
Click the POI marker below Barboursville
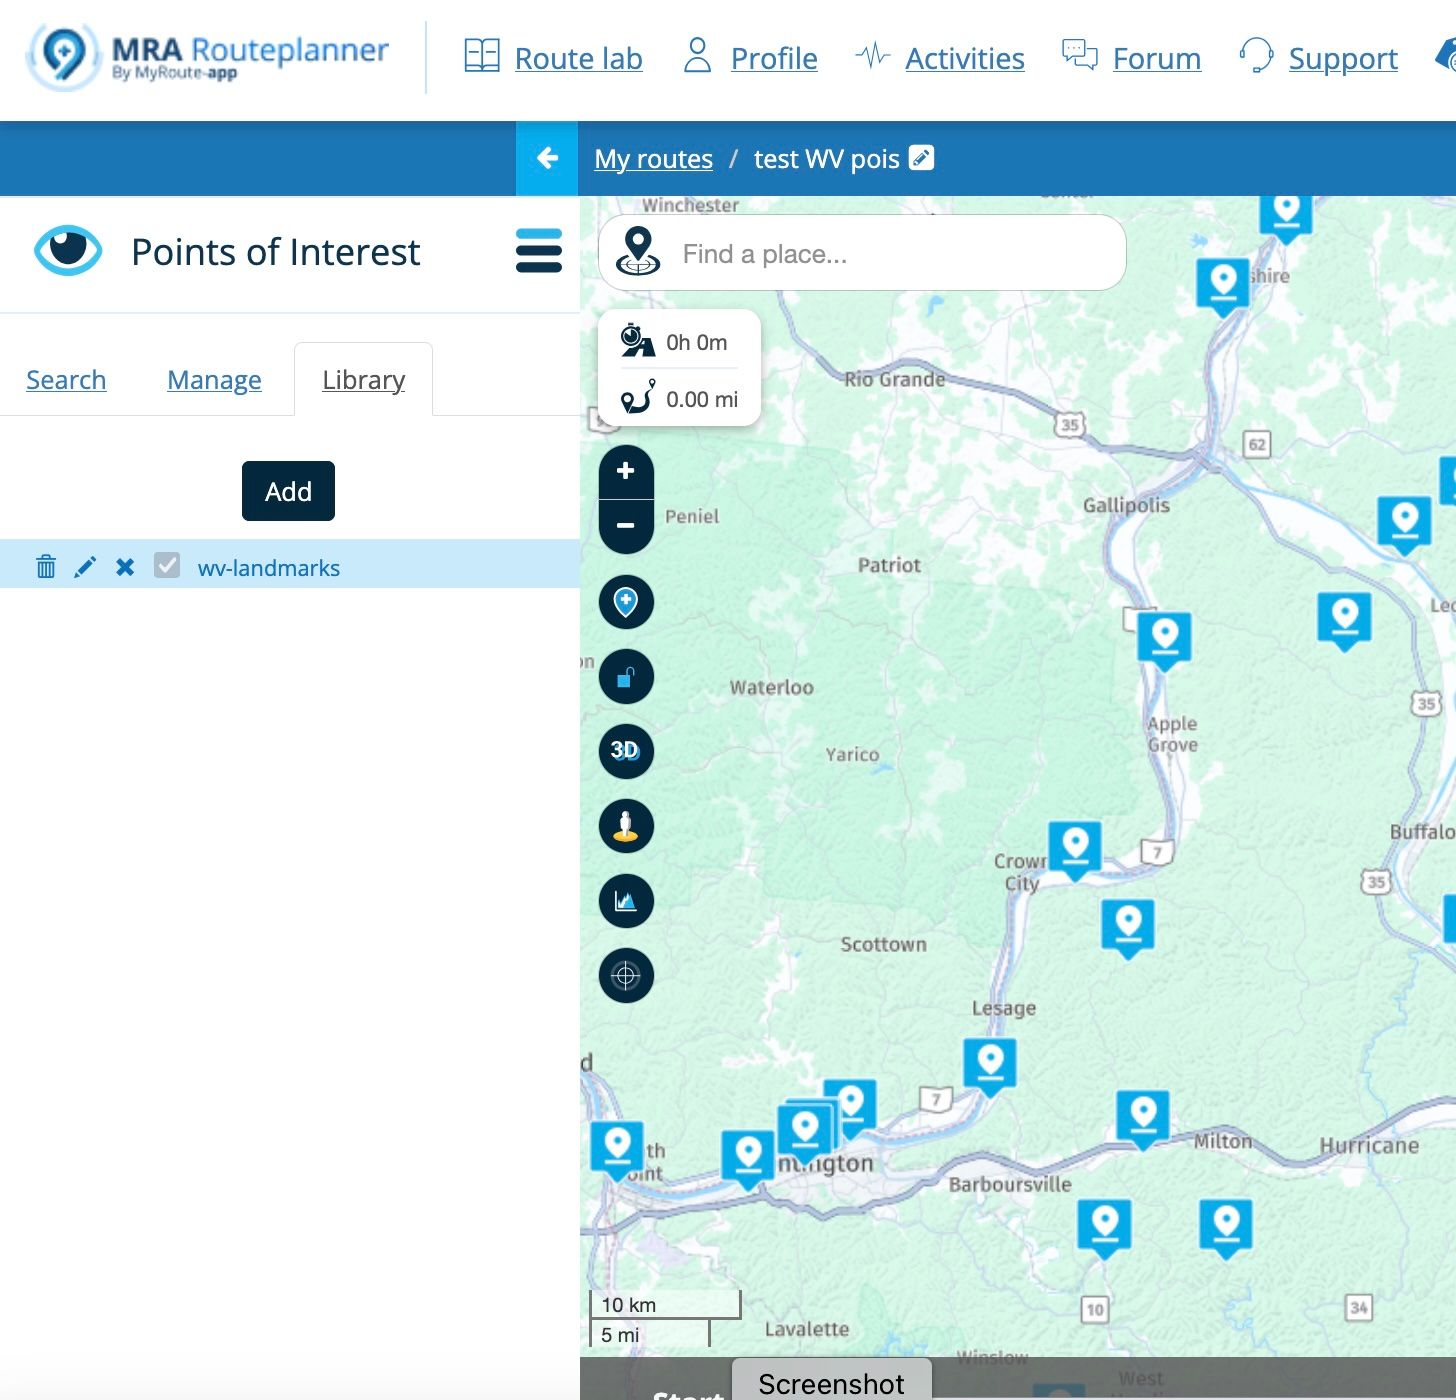1104,1228
